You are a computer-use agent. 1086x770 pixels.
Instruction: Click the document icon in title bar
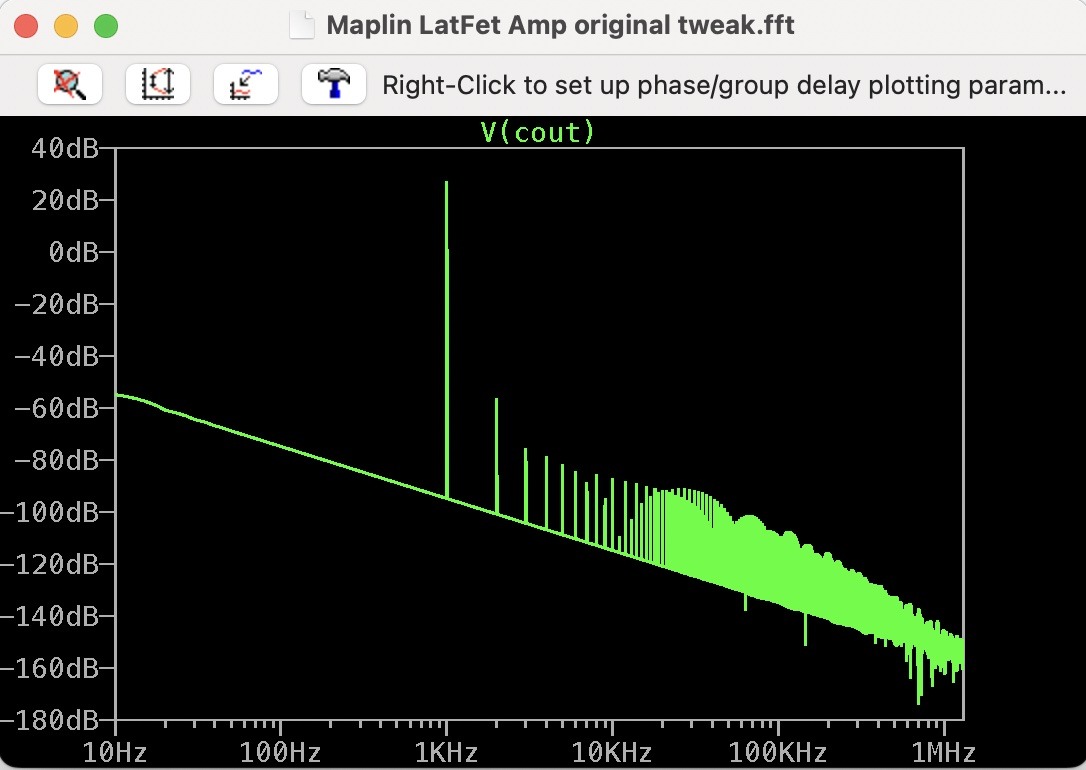(x=301, y=26)
